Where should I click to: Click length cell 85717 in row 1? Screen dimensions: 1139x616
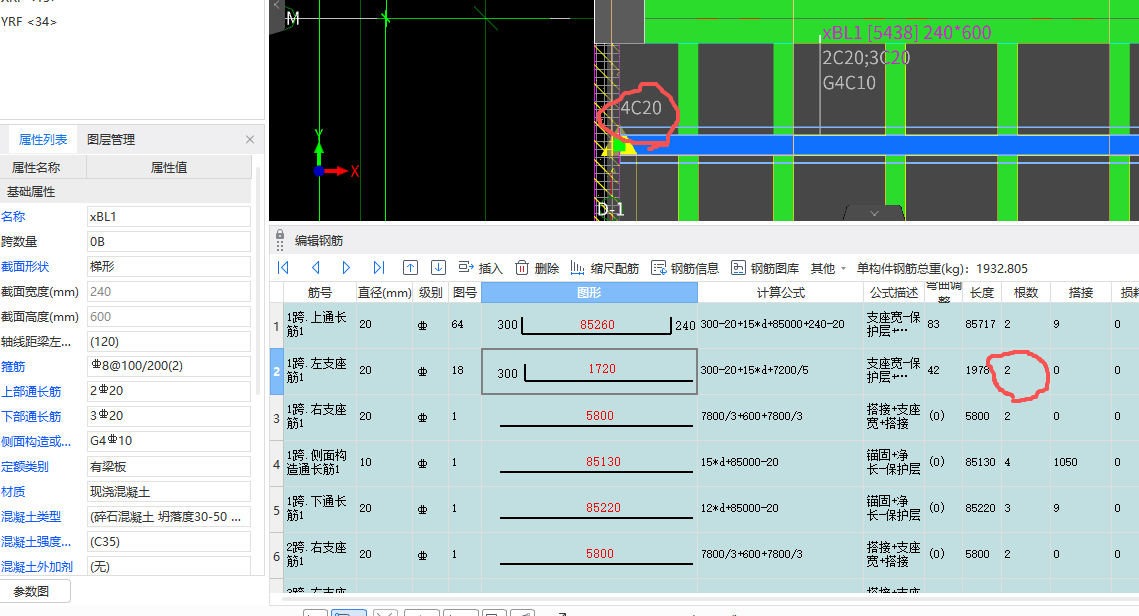[x=981, y=325]
